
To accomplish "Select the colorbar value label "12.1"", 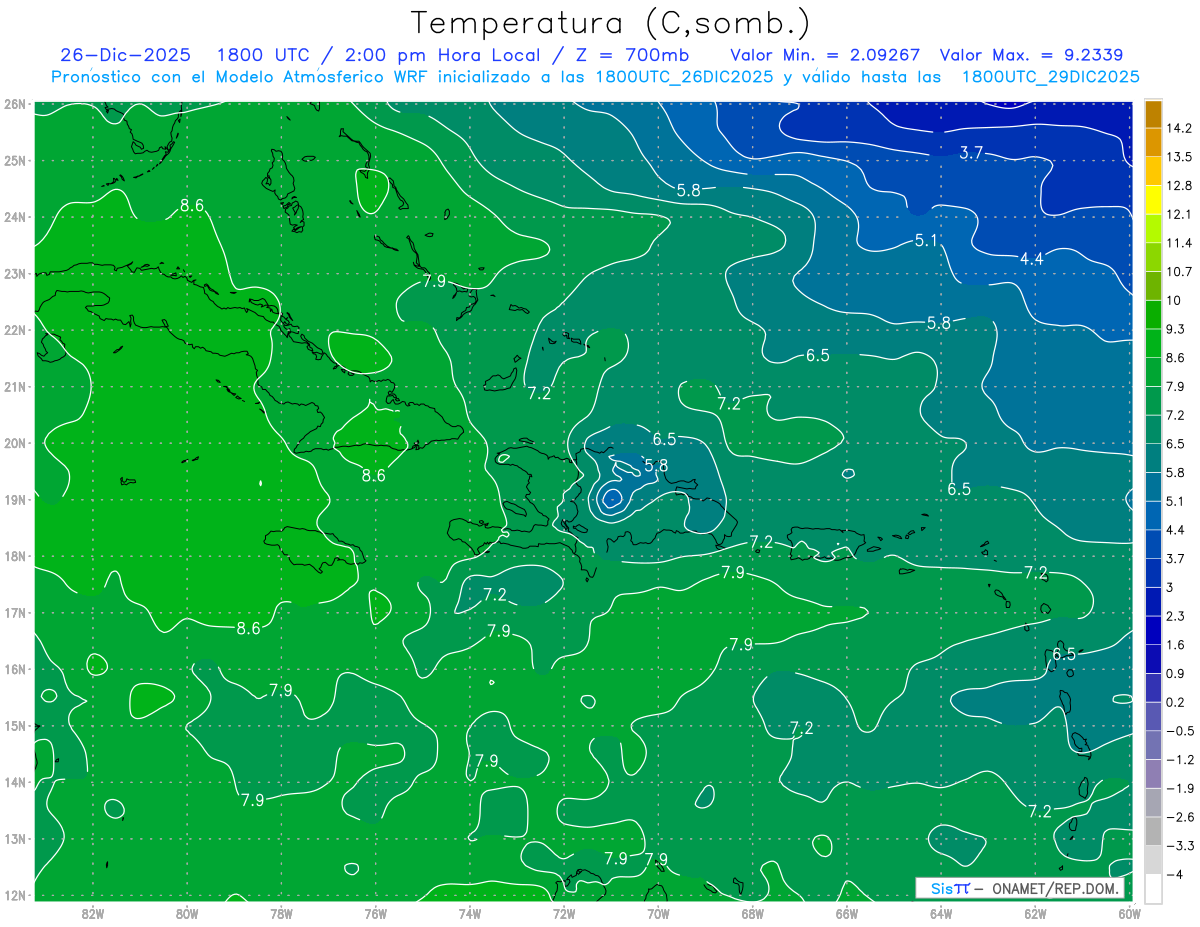I will coord(1179,214).
